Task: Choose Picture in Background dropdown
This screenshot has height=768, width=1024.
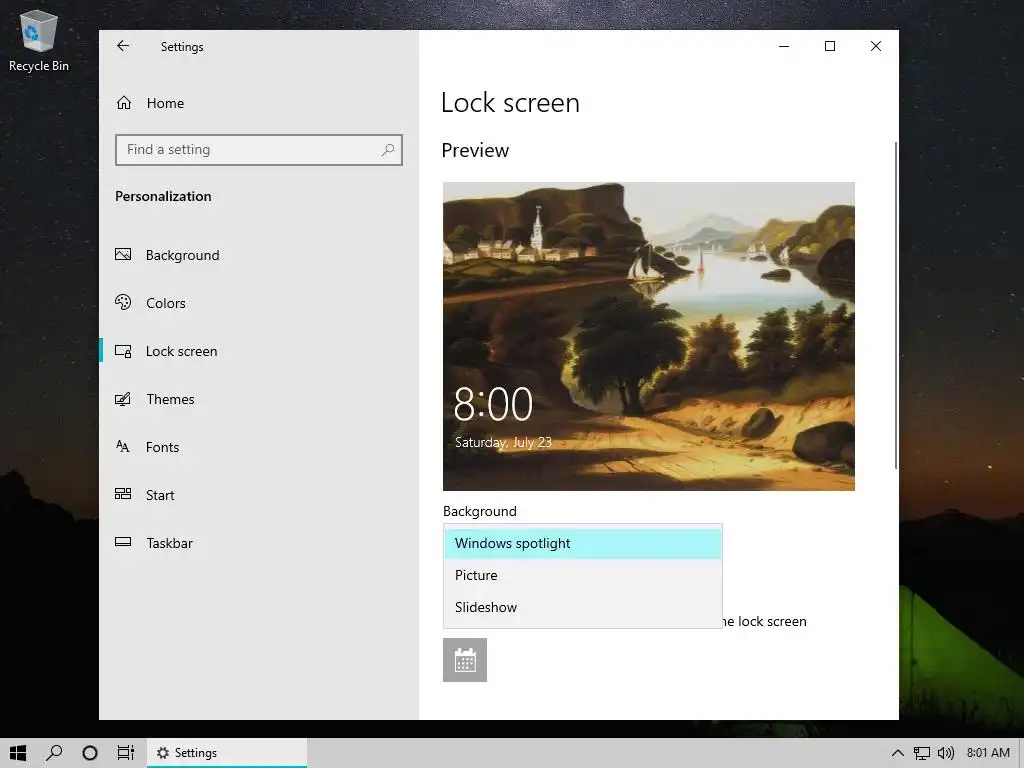Action: (583, 575)
